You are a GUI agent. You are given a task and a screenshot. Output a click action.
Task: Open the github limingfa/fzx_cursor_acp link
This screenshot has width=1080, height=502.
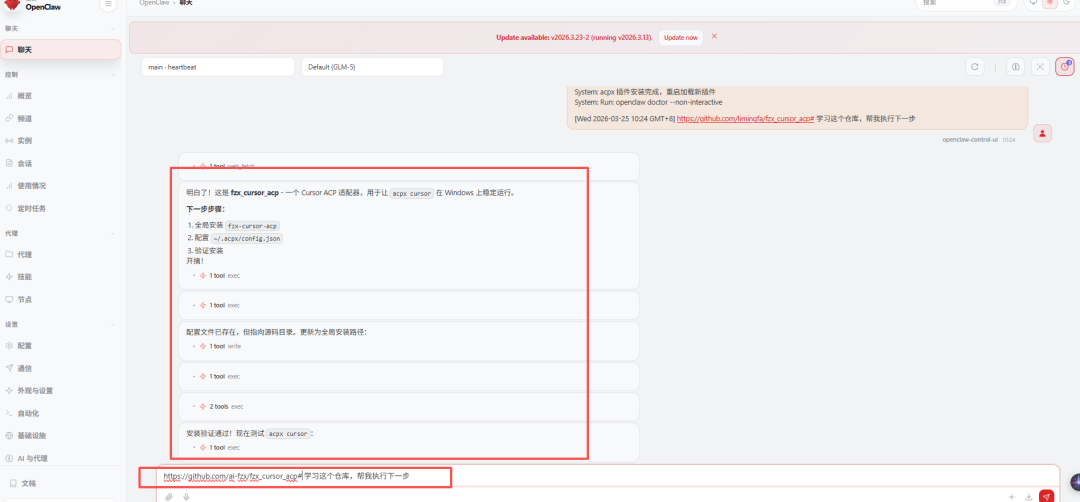pos(745,118)
